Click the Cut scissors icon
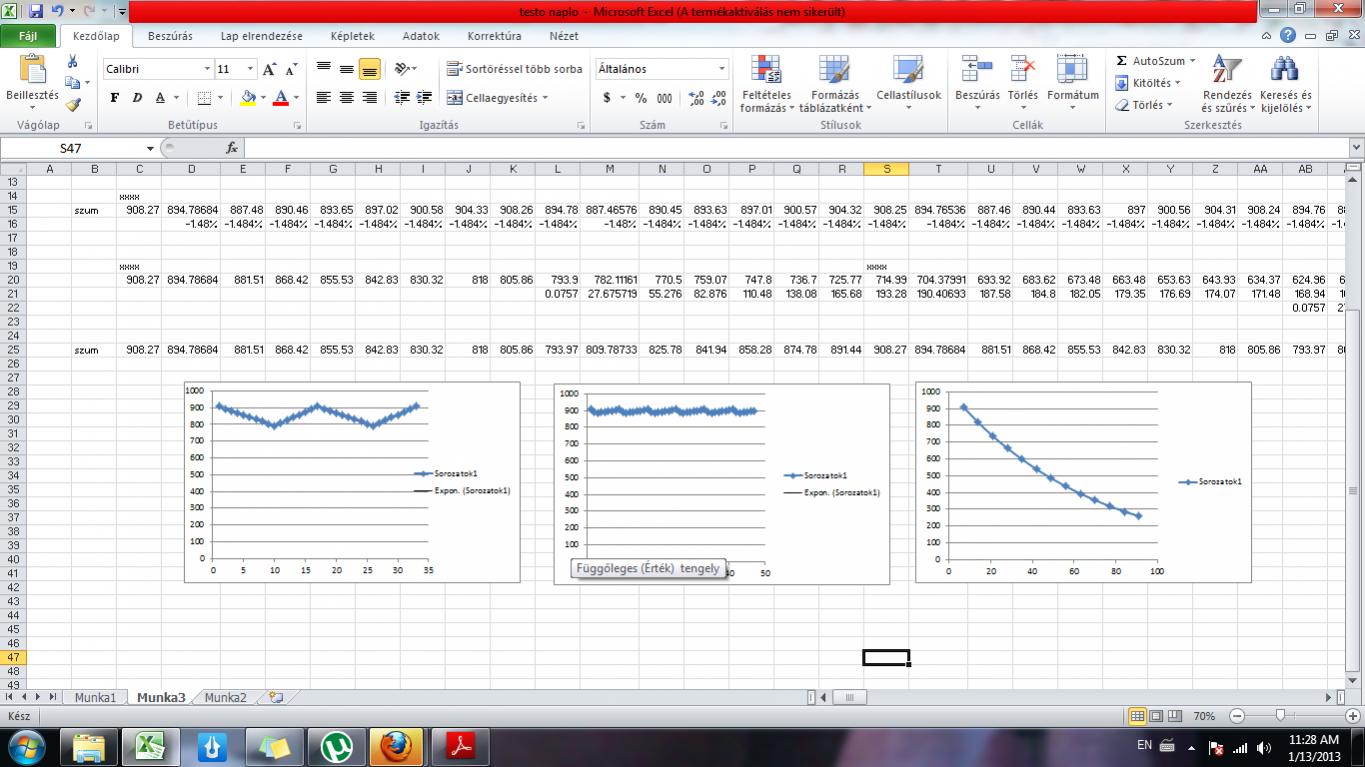 (x=72, y=62)
